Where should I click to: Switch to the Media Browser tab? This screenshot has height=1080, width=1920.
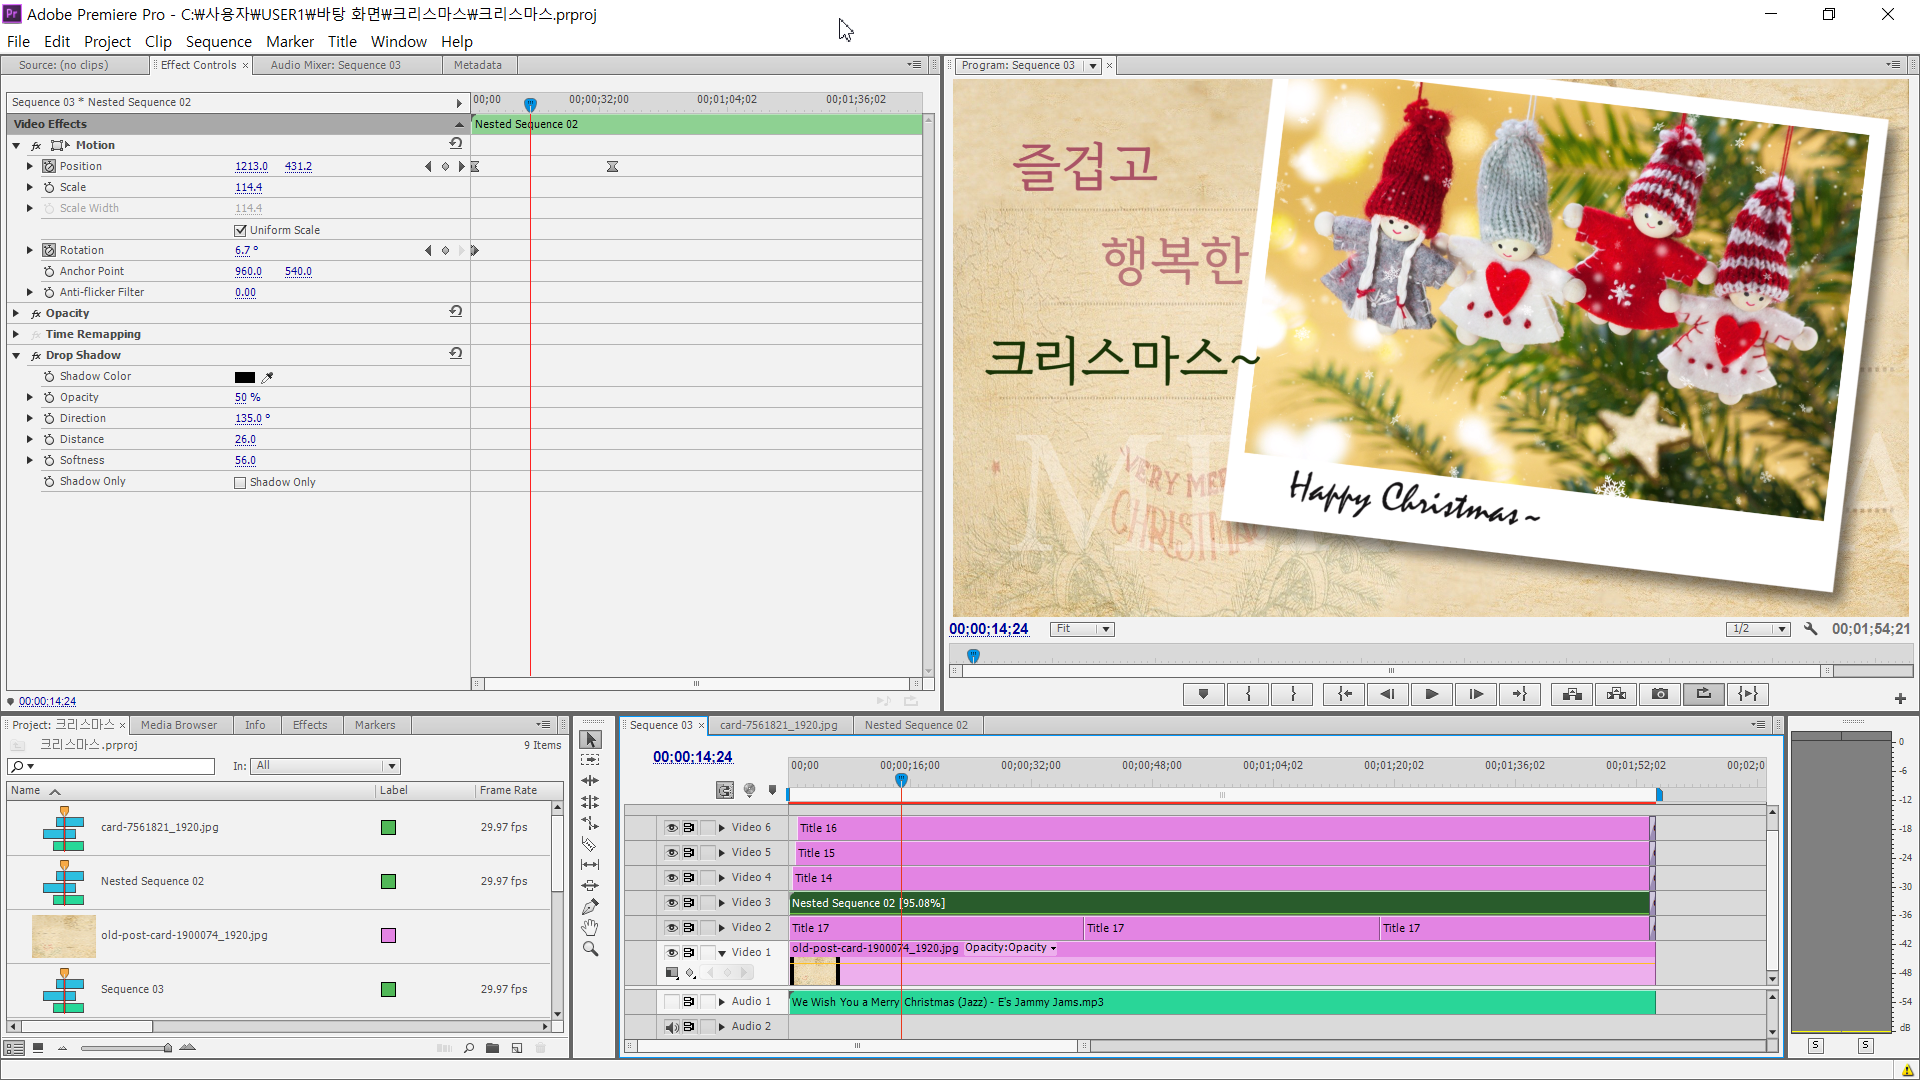[179, 725]
